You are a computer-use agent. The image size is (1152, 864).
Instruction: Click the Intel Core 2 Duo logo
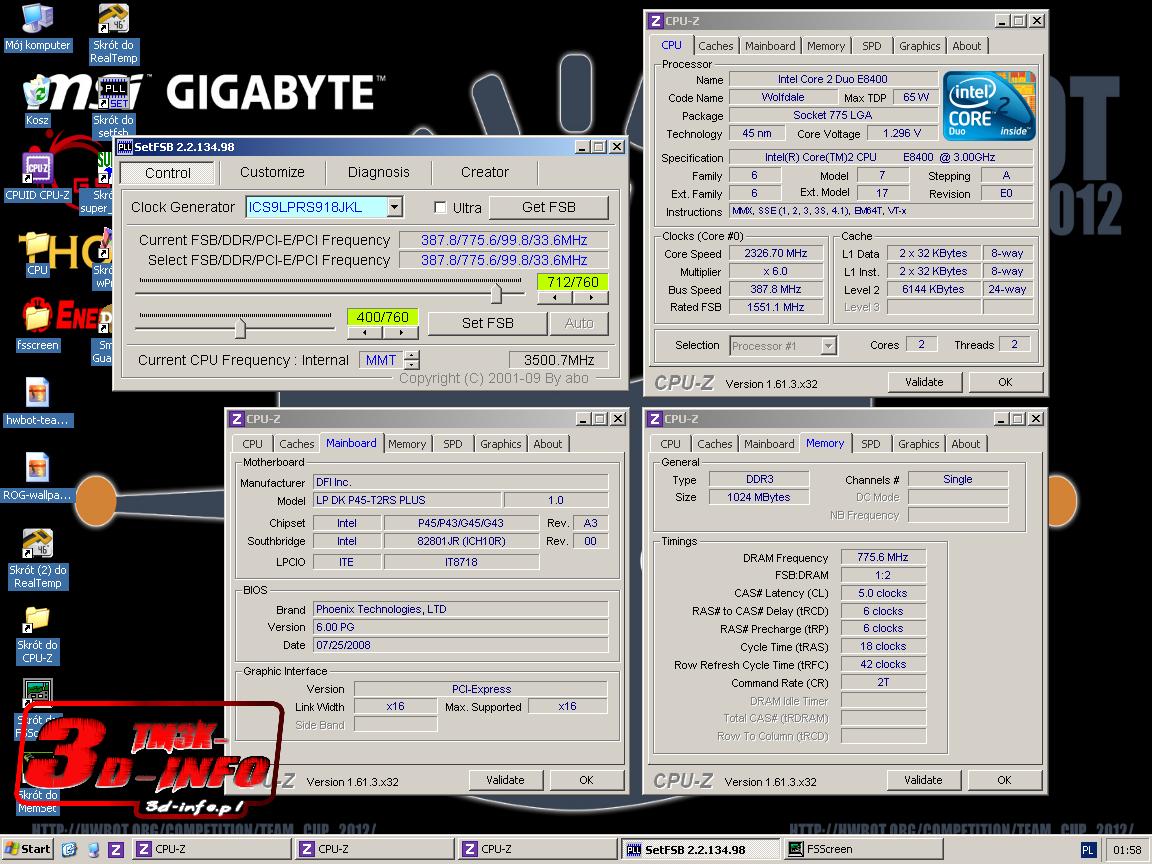point(989,107)
